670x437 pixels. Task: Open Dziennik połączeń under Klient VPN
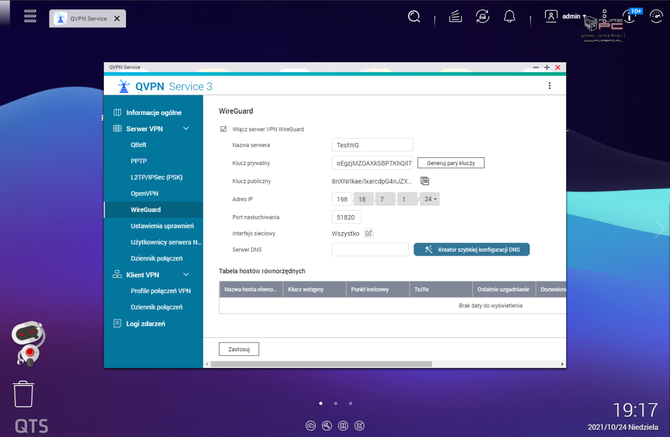[156, 307]
